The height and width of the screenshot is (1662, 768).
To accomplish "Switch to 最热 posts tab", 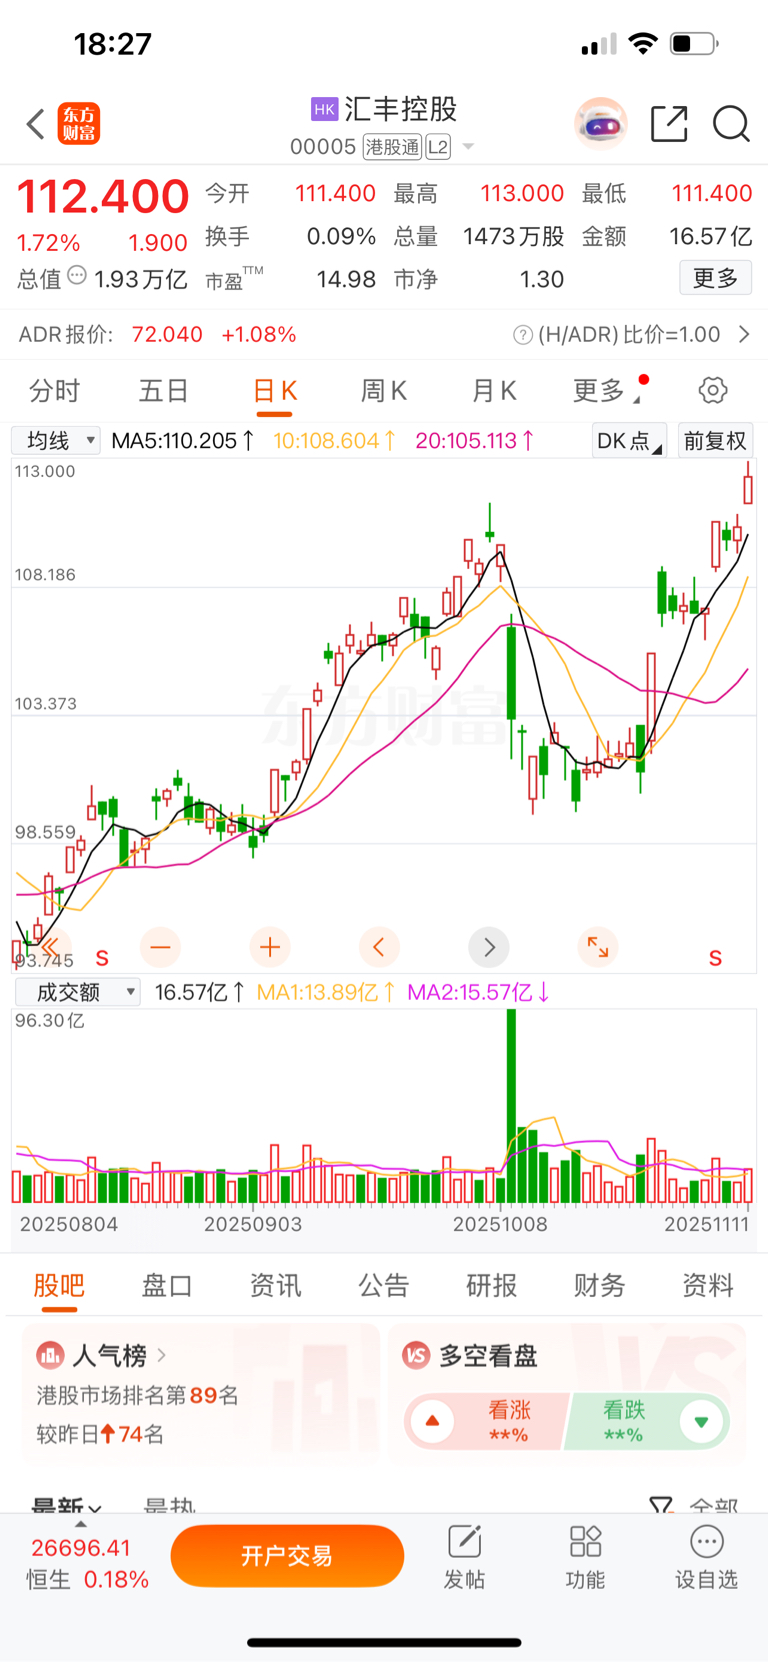I will 169,1505.
